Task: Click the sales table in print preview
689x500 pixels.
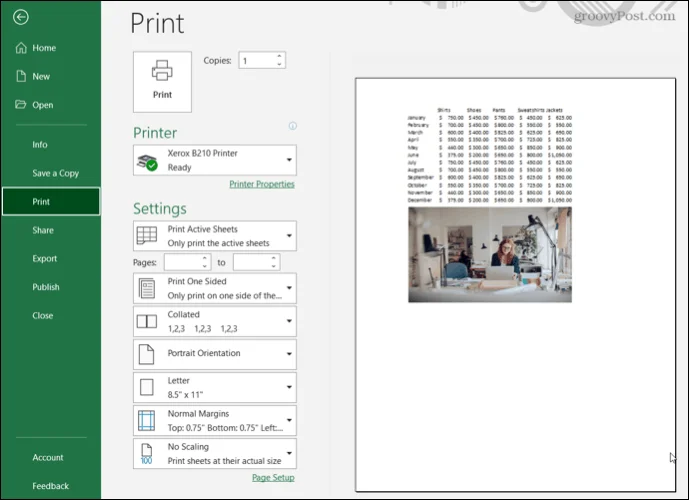Action: (x=490, y=155)
